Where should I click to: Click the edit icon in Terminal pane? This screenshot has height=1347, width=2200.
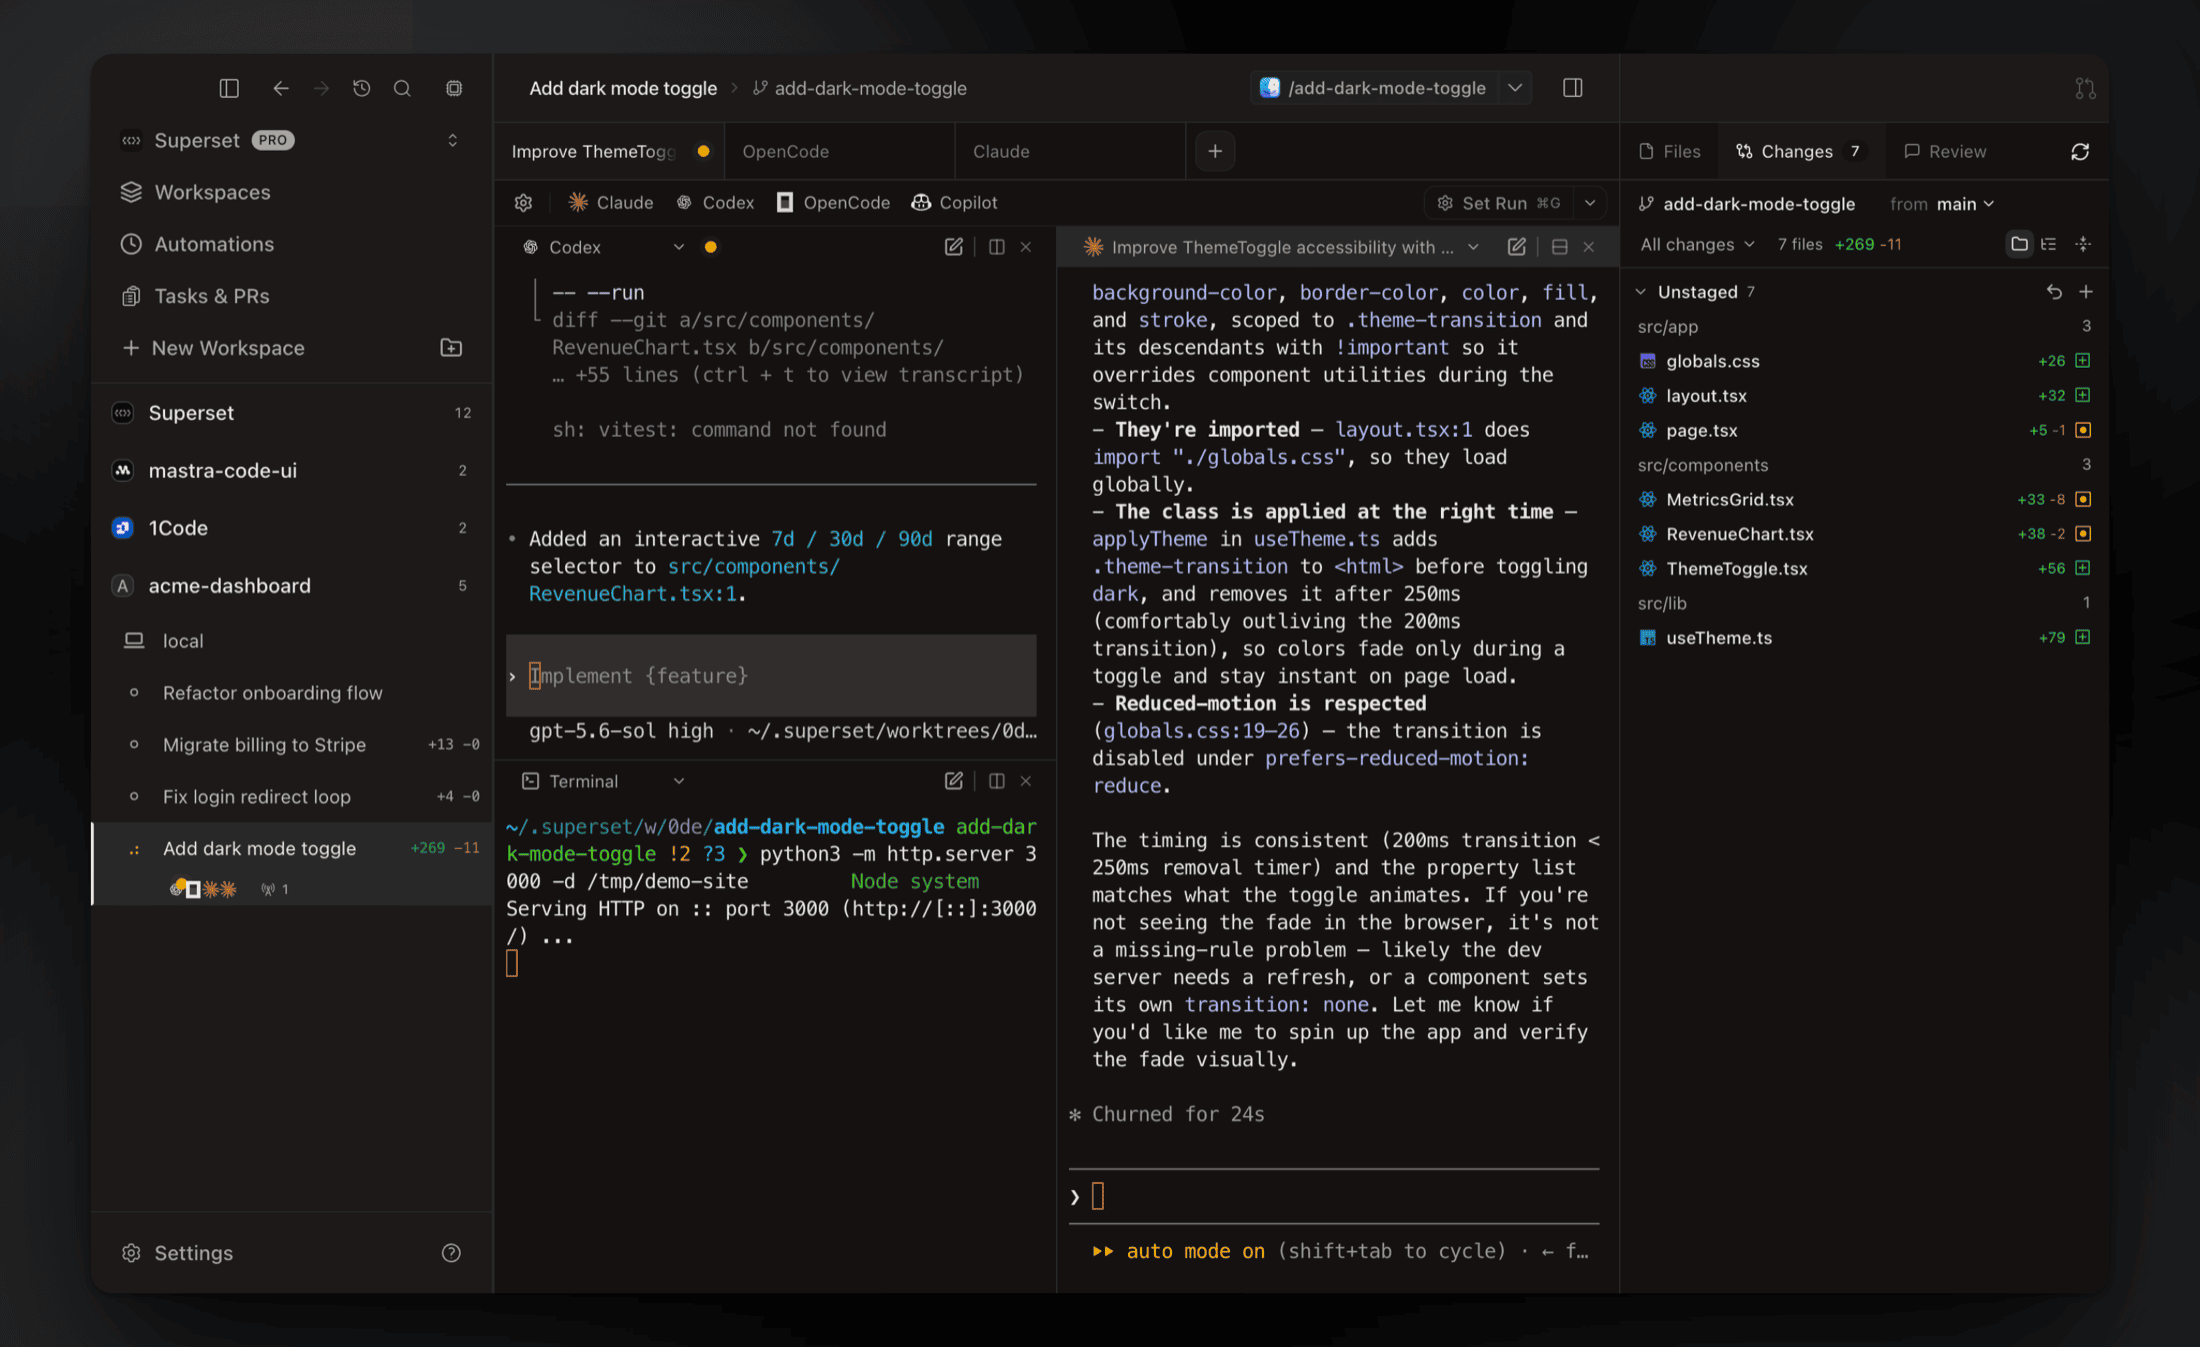pos(954,781)
